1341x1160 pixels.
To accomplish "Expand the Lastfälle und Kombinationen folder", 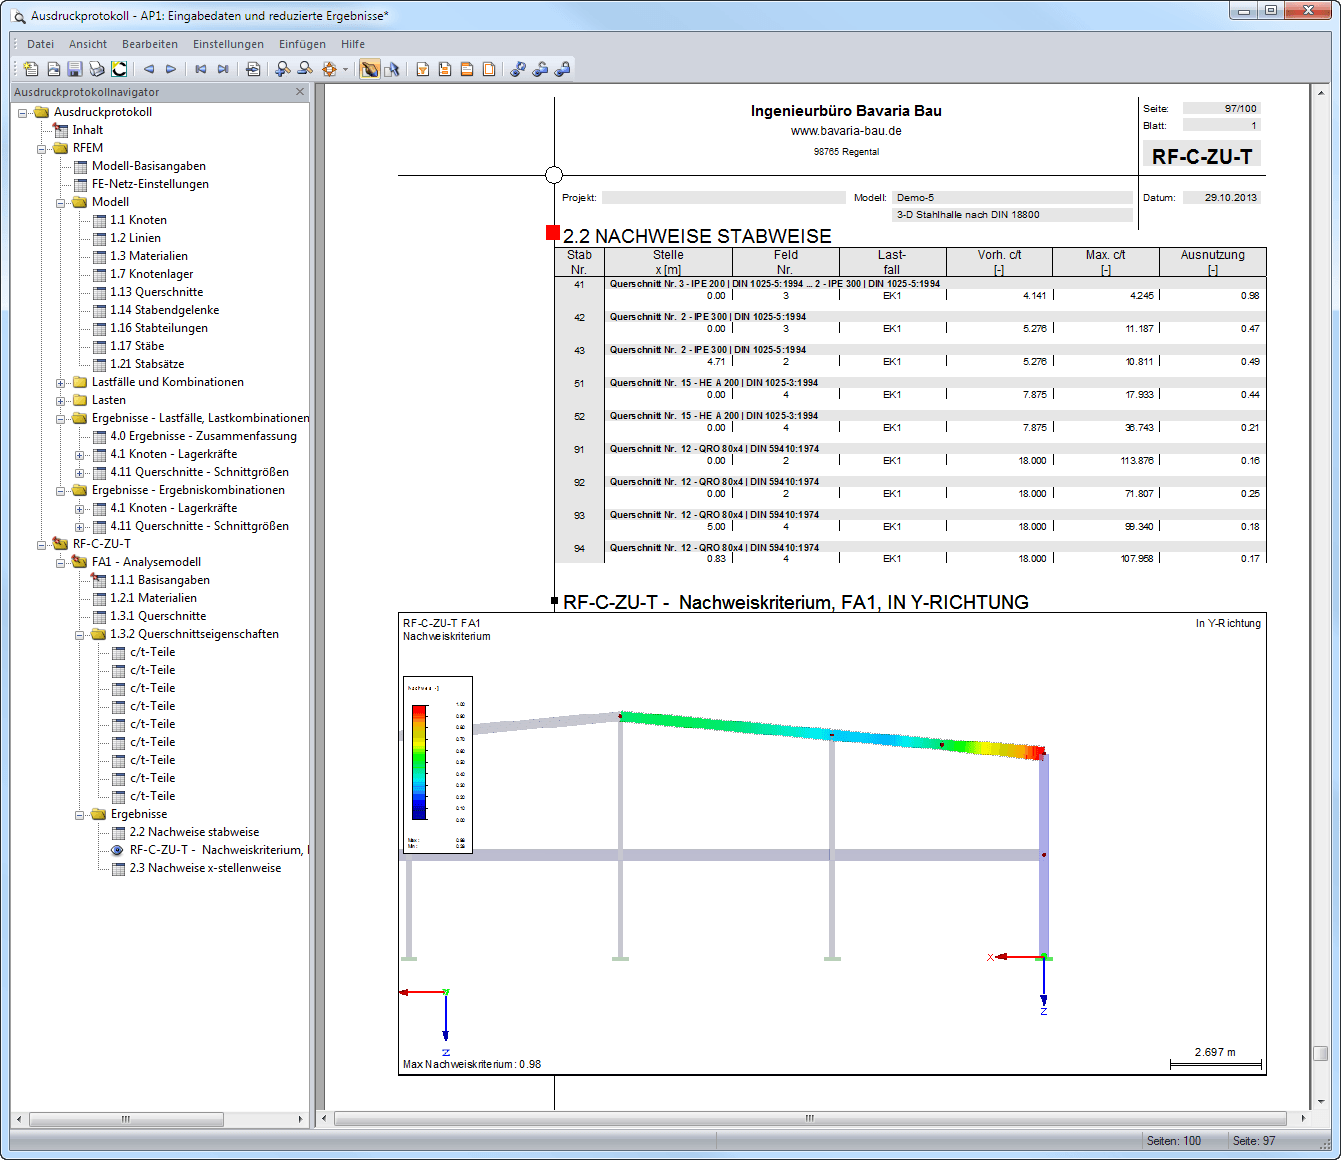I will coord(61,382).
